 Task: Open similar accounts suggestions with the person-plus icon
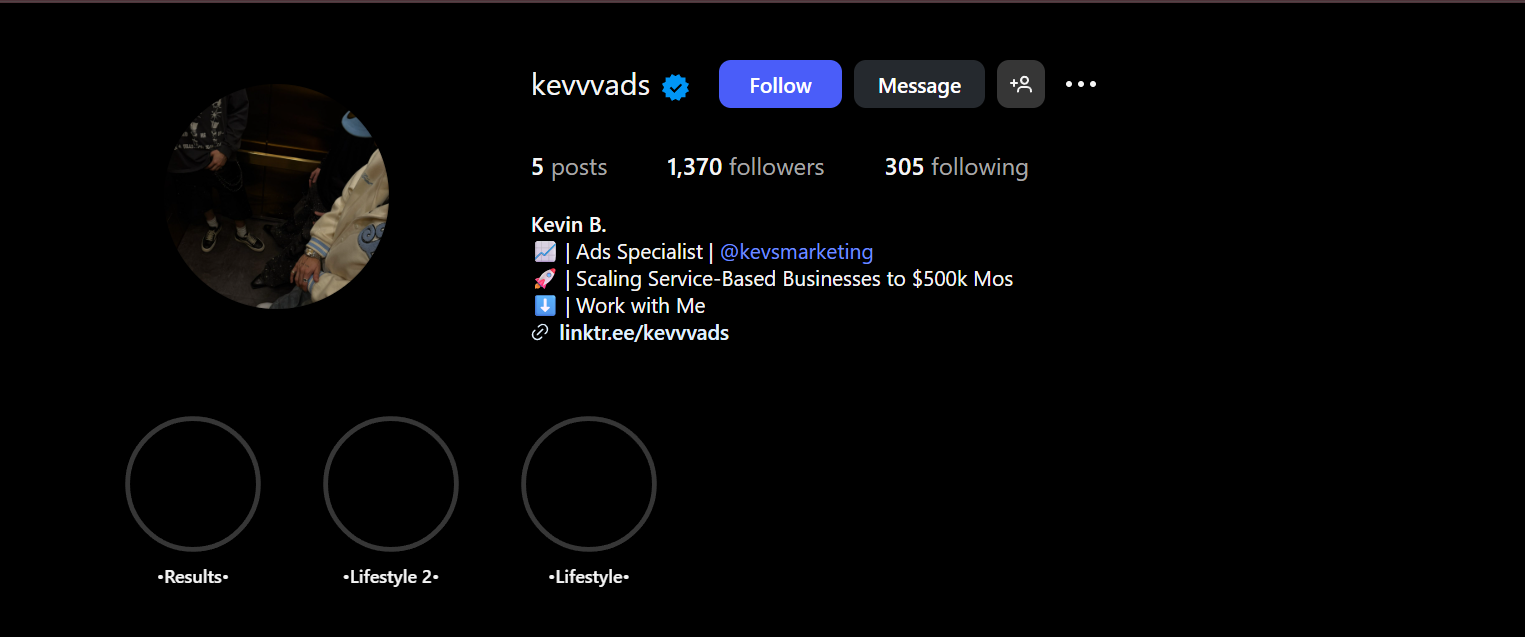(1020, 84)
